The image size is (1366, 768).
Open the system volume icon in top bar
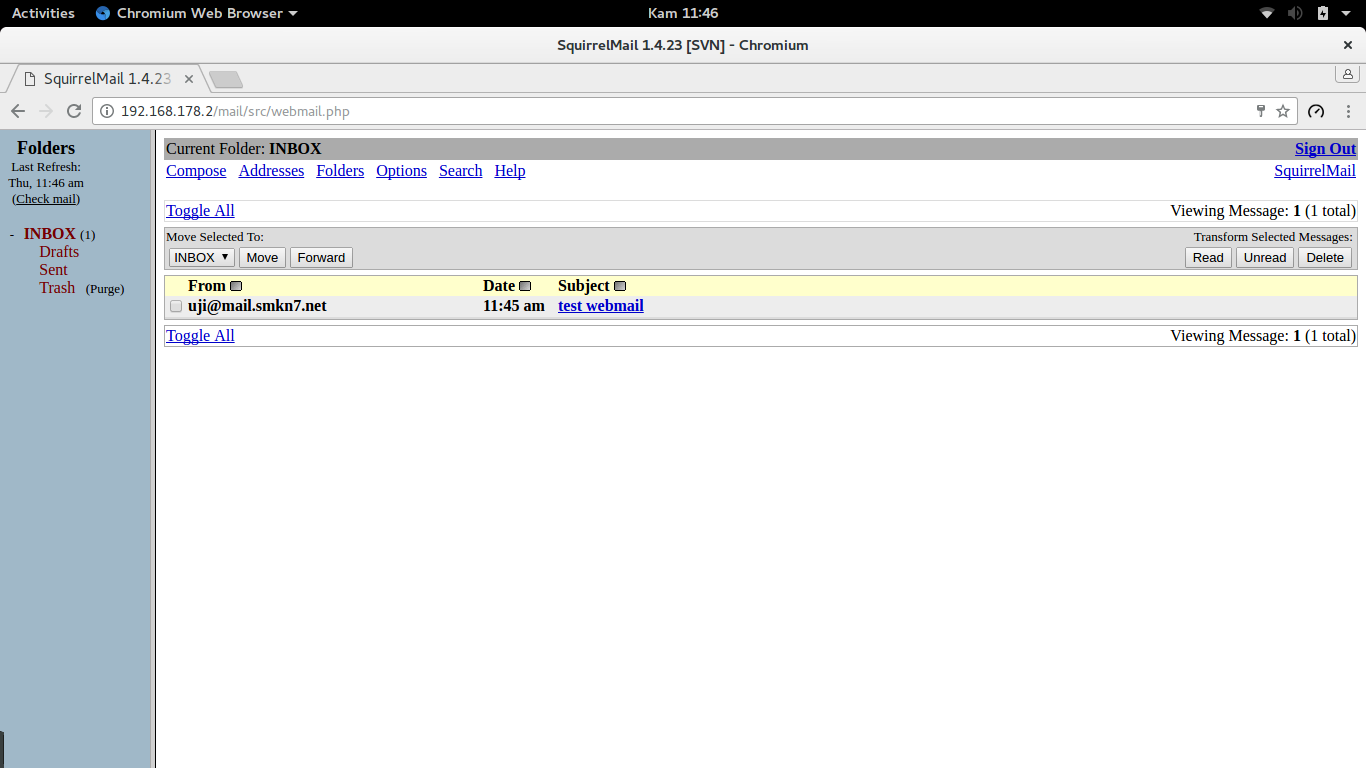tap(1295, 13)
